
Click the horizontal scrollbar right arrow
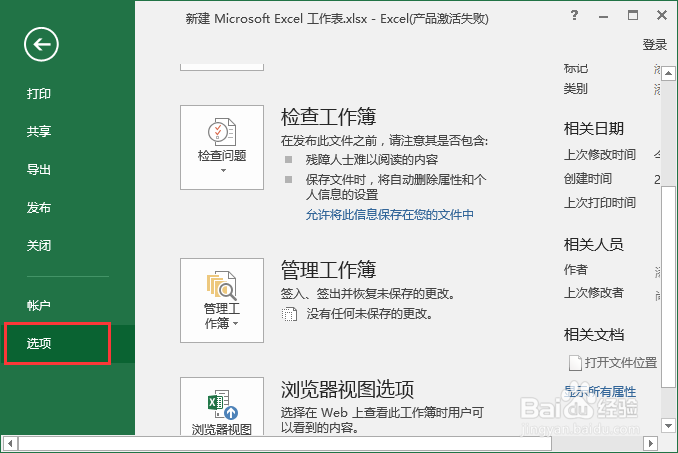650,443
